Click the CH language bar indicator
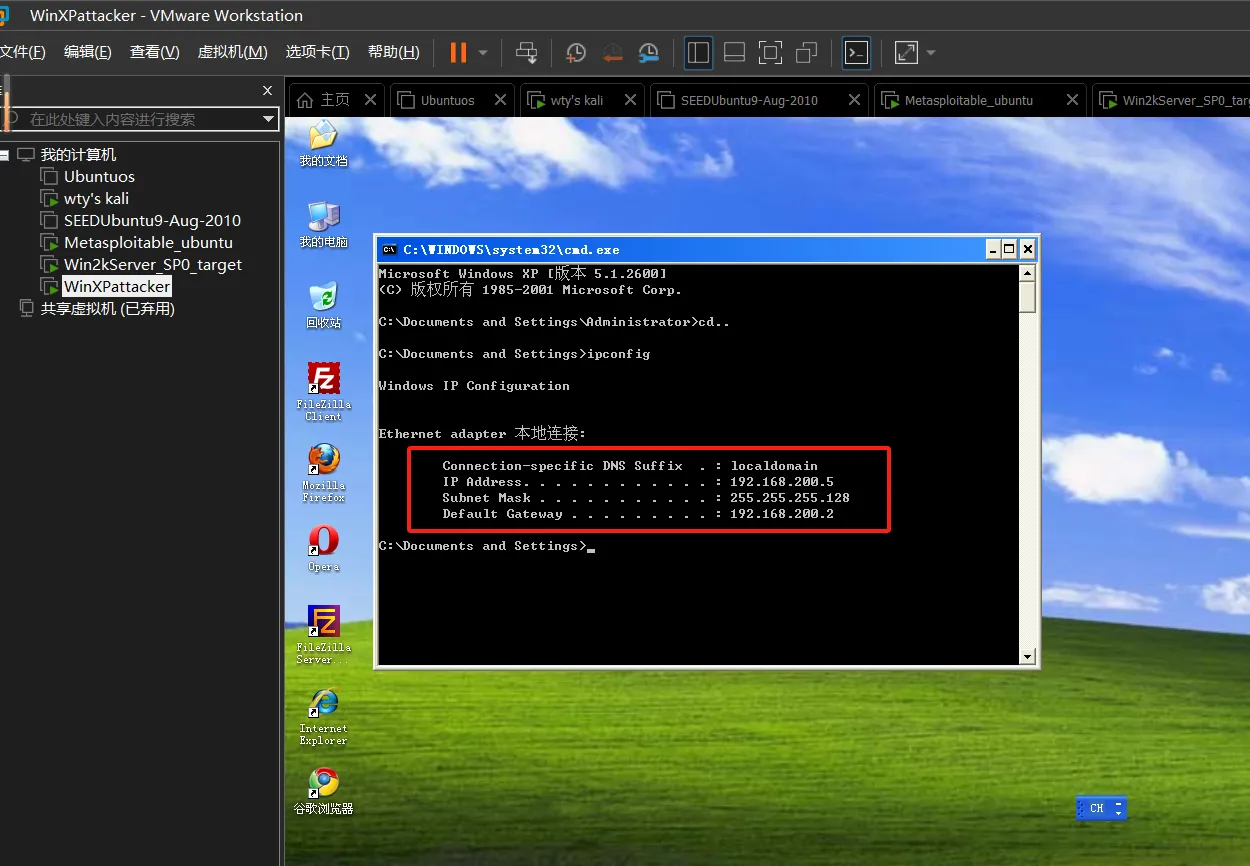Image resolution: width=1250 pixels, height=866 pixels. (1097, 808)
